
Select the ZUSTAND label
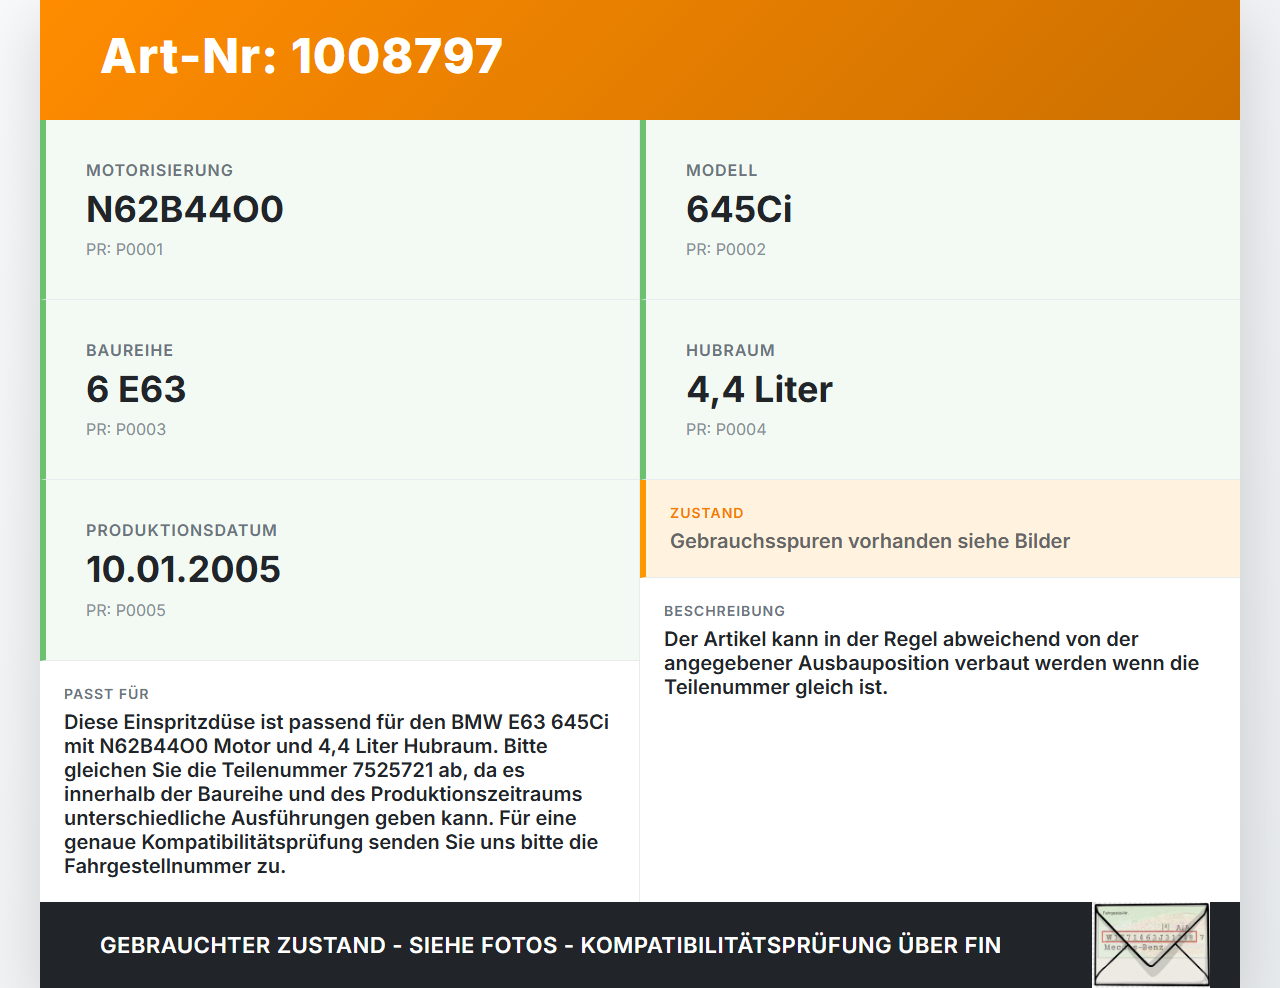click(x=707, y=514)
